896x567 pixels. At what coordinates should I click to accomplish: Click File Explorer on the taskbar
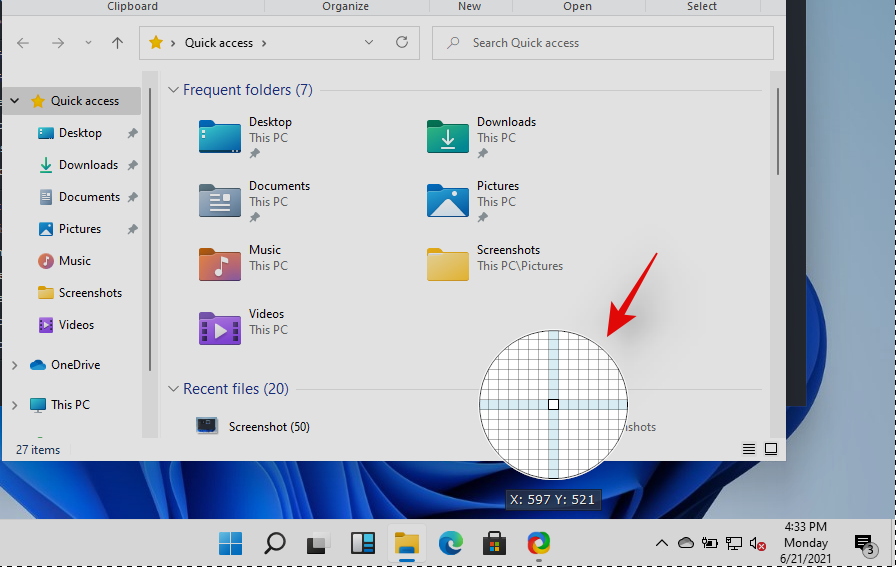pyautogui.click(x=406, y=543)
